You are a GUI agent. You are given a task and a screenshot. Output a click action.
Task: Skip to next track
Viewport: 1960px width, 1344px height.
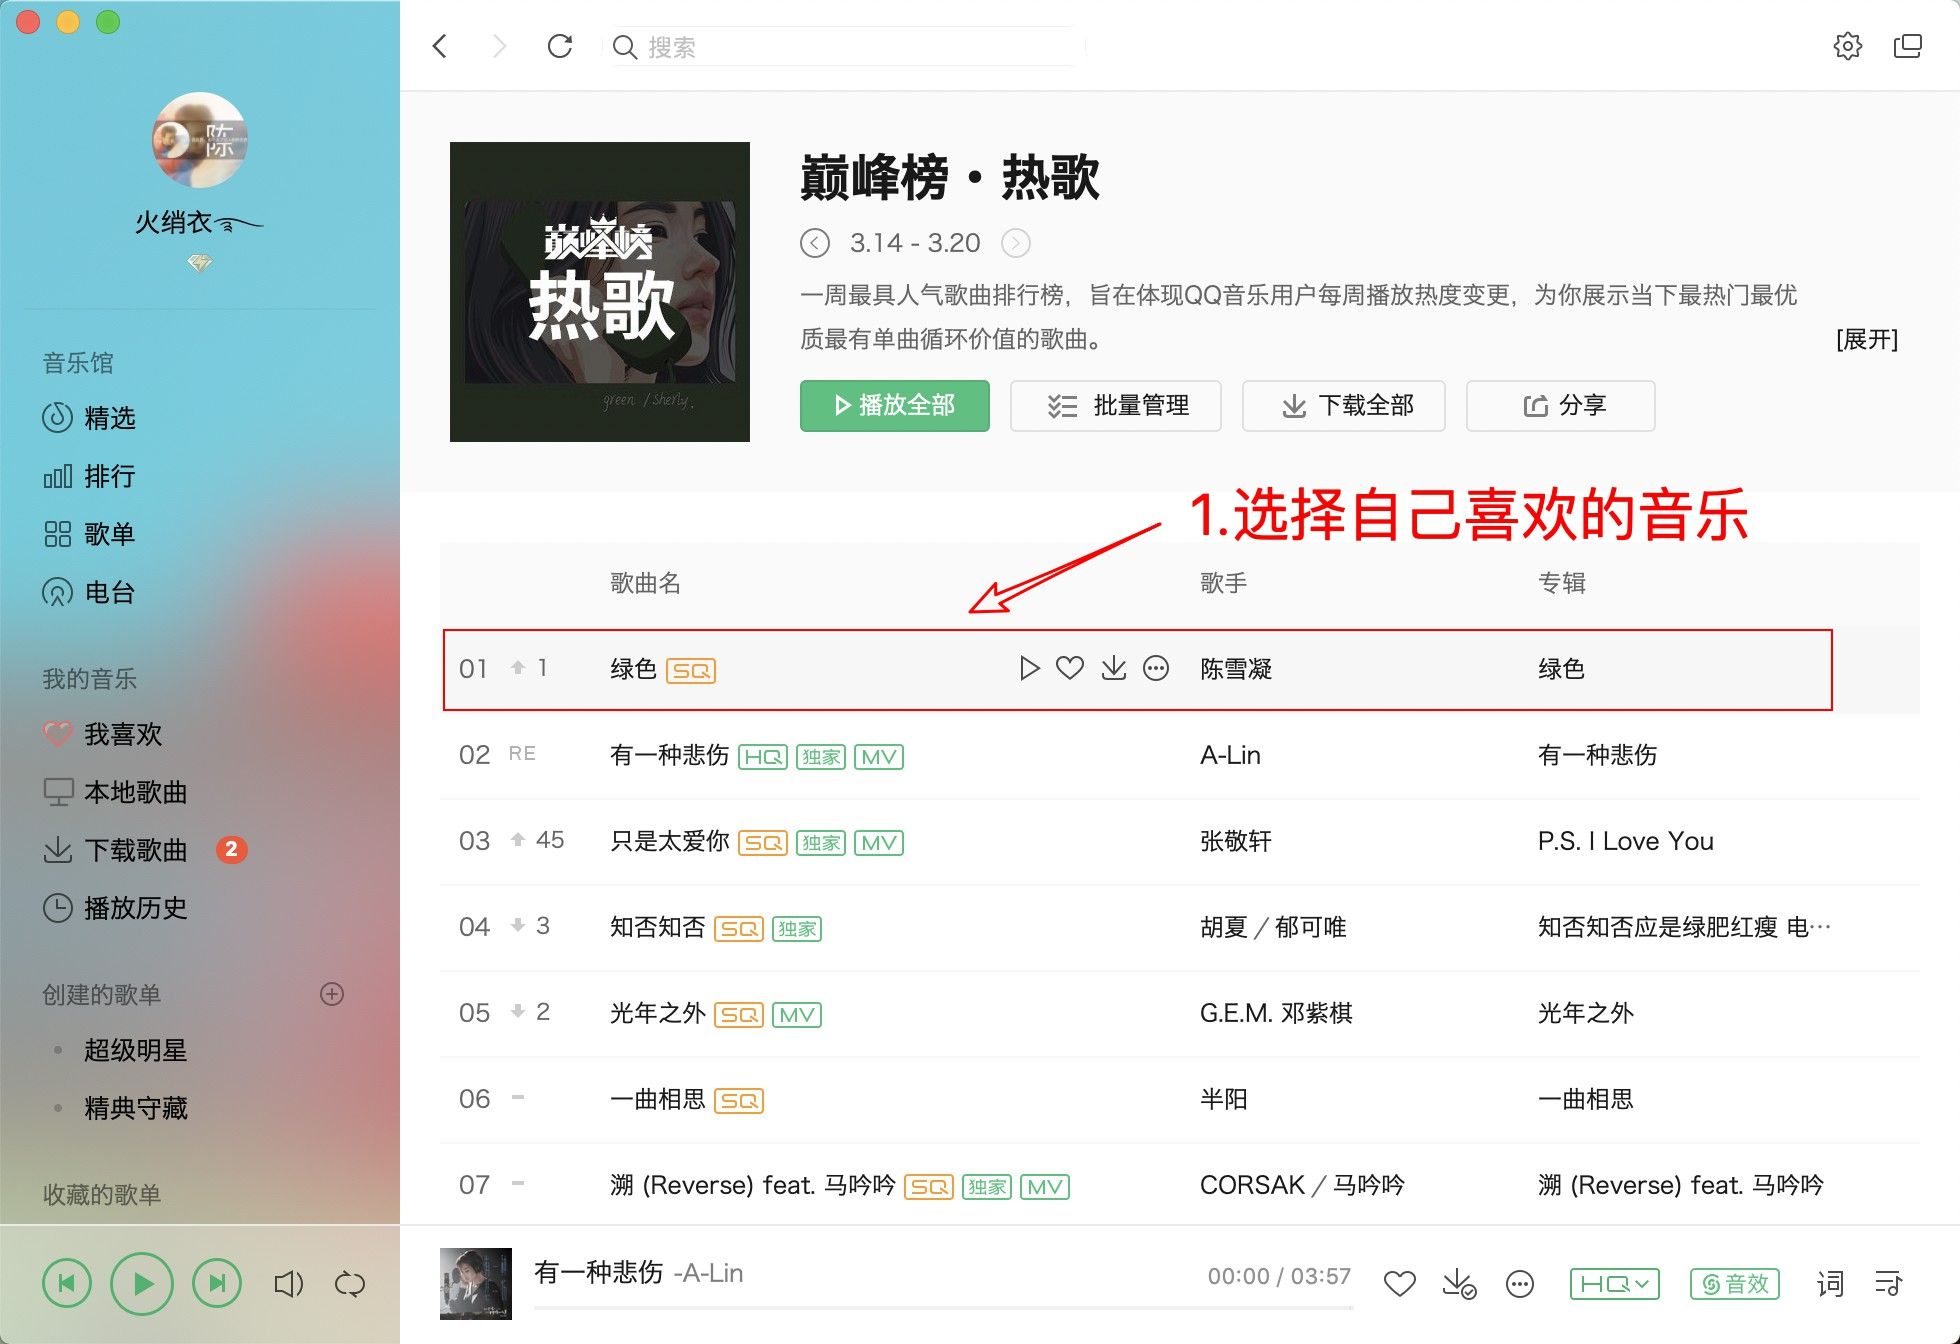click(x=217, y=1283)
